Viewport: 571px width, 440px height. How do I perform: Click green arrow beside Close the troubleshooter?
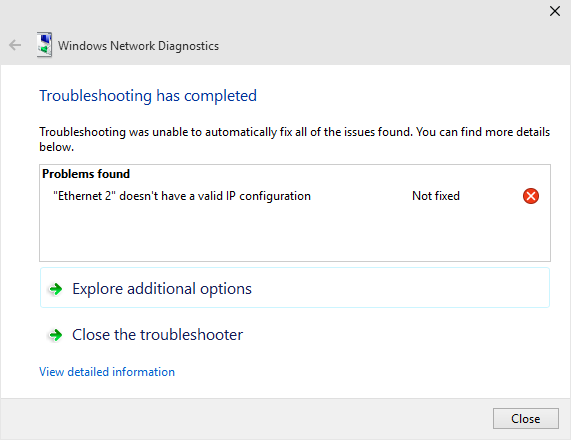tap(56, 335)
